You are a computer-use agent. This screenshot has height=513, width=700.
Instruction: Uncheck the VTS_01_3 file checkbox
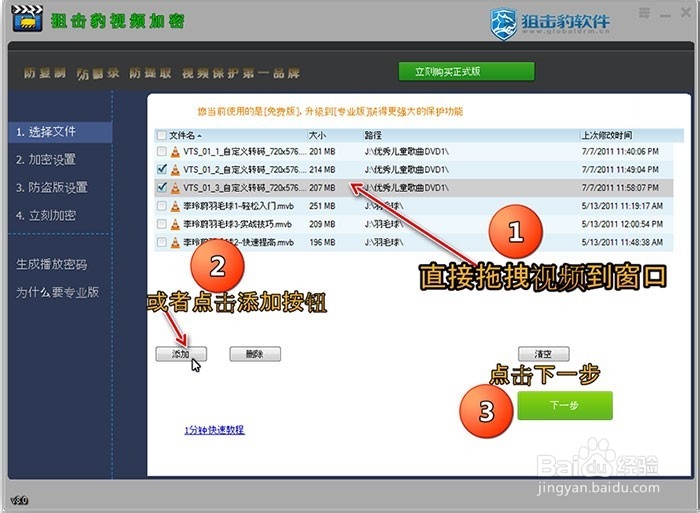[x=162, y=188]
